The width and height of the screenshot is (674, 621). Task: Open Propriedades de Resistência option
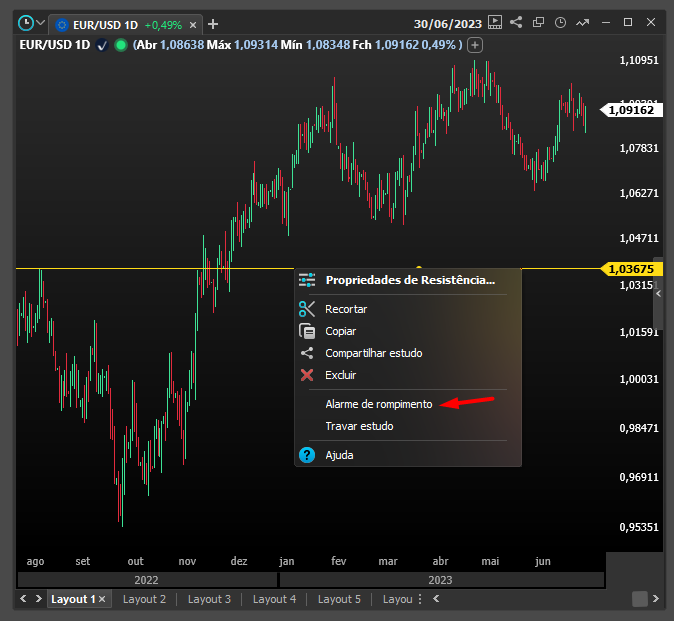click(x=409, y=280)
